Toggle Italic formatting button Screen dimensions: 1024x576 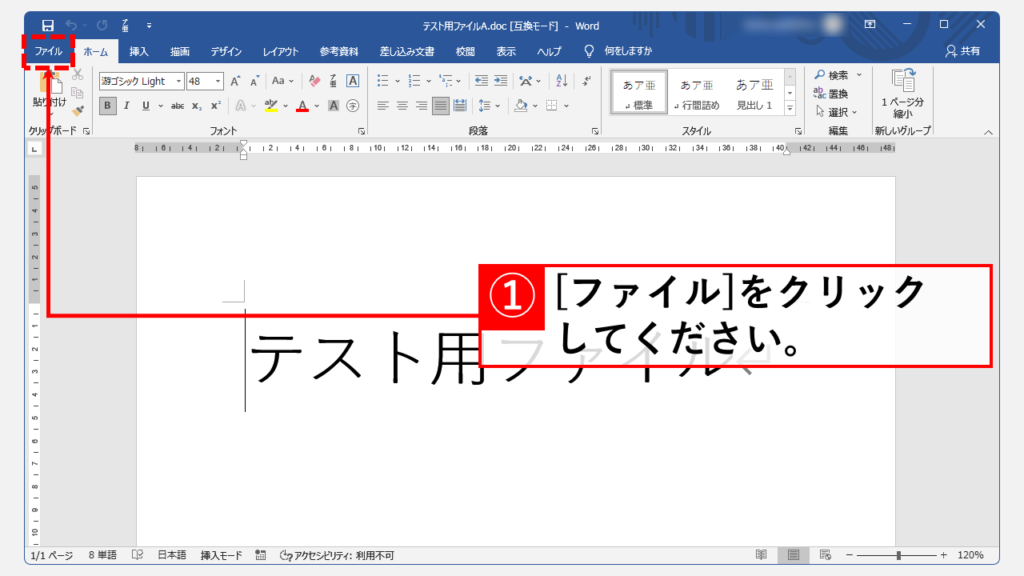(126, 105)
